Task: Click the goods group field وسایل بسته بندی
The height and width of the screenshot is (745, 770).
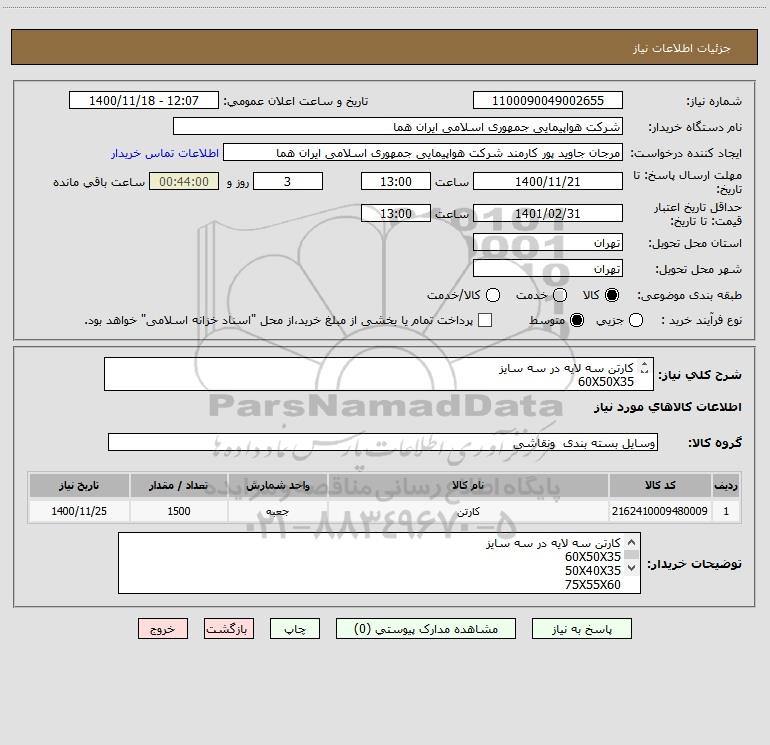Action: point(383,442)
